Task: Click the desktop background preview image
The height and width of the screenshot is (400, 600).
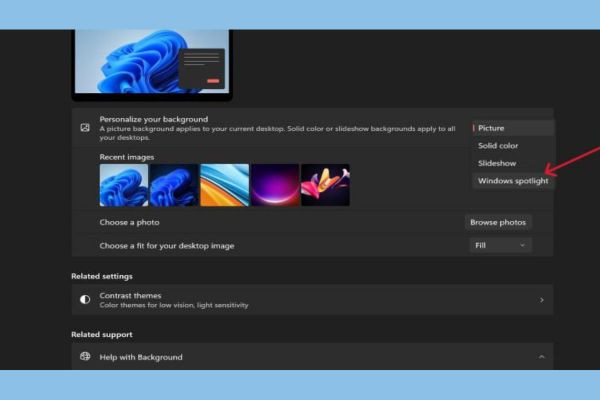Action: [152, 61]
